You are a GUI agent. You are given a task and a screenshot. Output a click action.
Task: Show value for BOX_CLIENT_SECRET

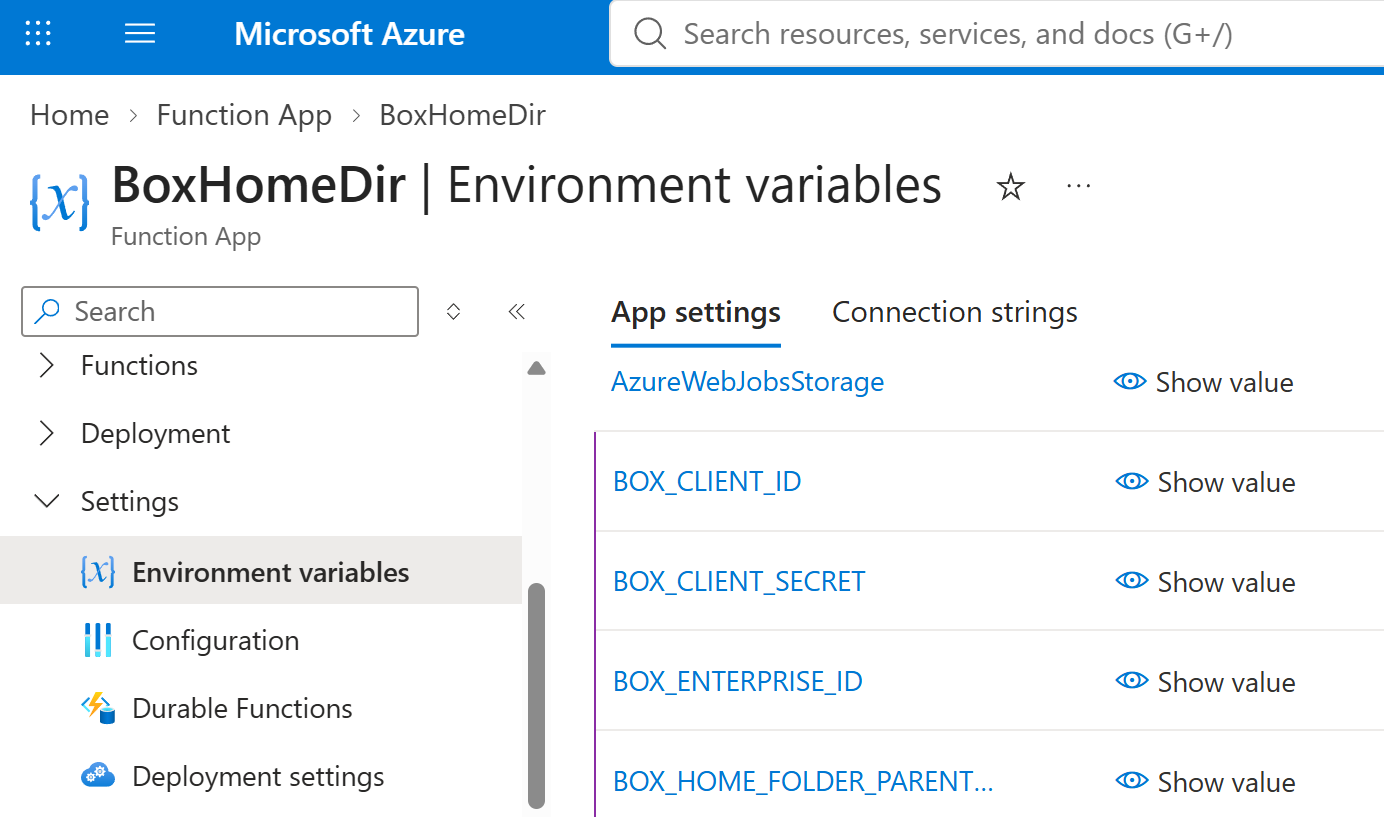click(x=1206, y=582)
